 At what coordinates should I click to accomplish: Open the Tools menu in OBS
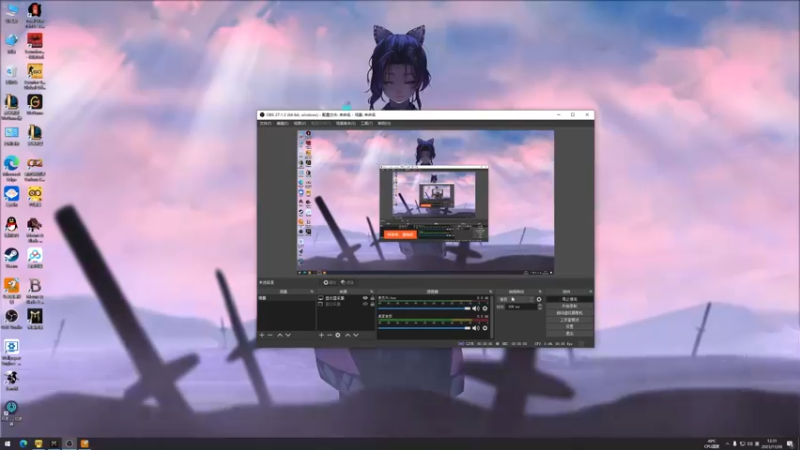[x=366, y=123]
